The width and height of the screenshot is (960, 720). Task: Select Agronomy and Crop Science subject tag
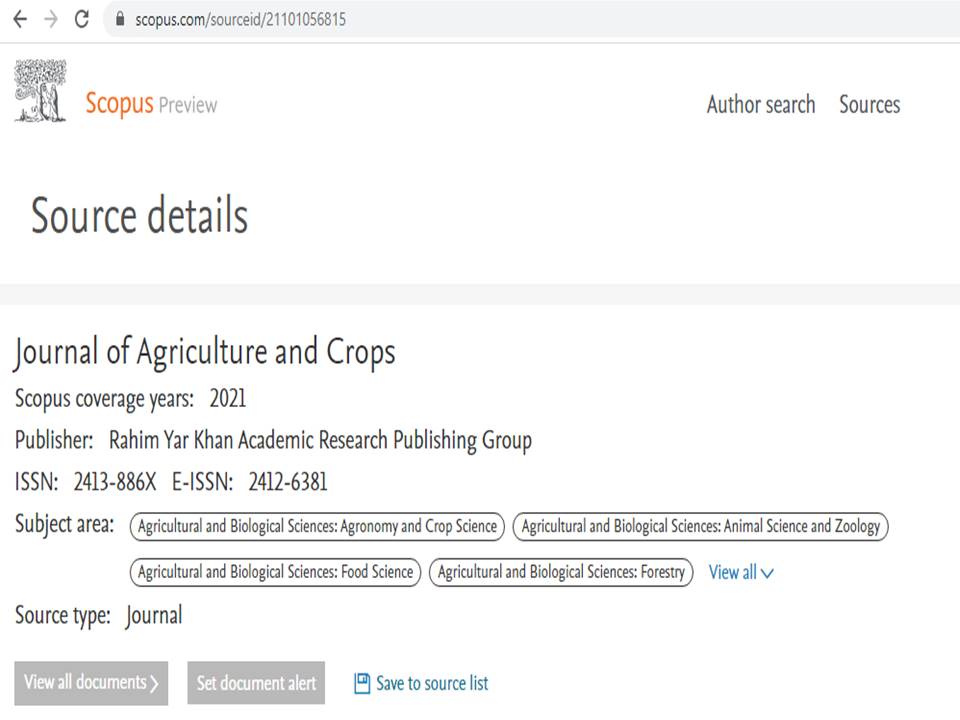[317, 527]
